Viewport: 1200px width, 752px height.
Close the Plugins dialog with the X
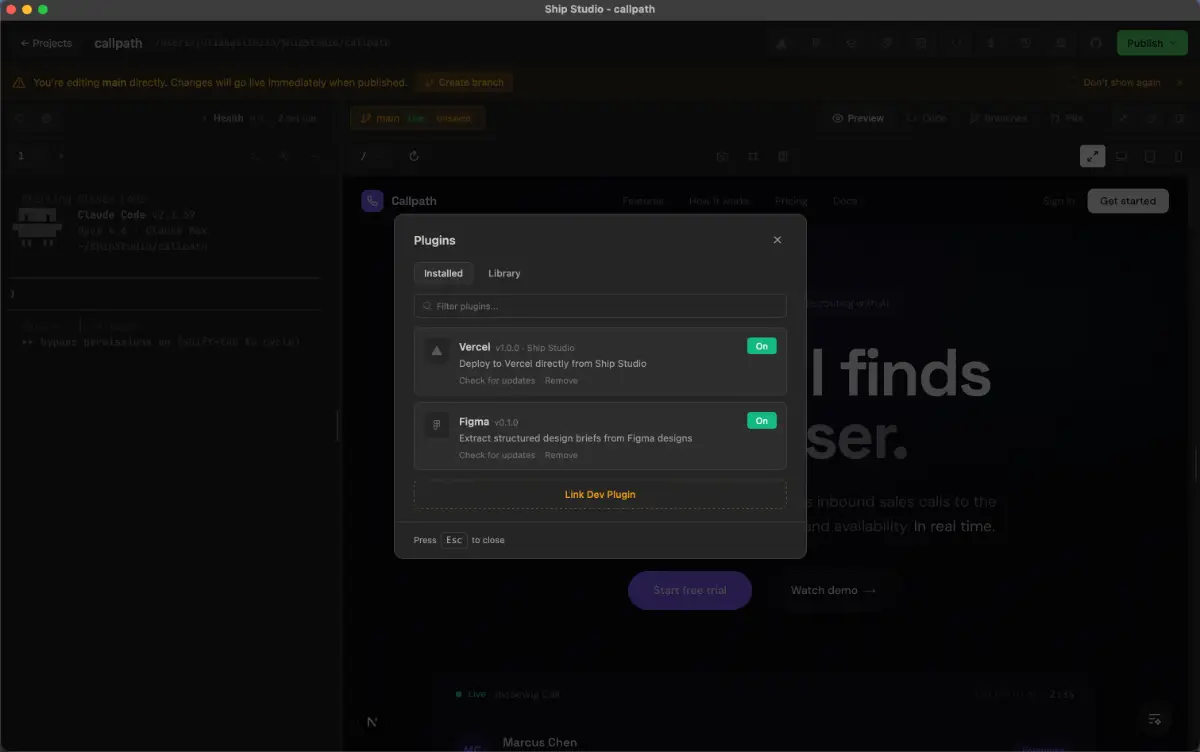pos(777,240)
